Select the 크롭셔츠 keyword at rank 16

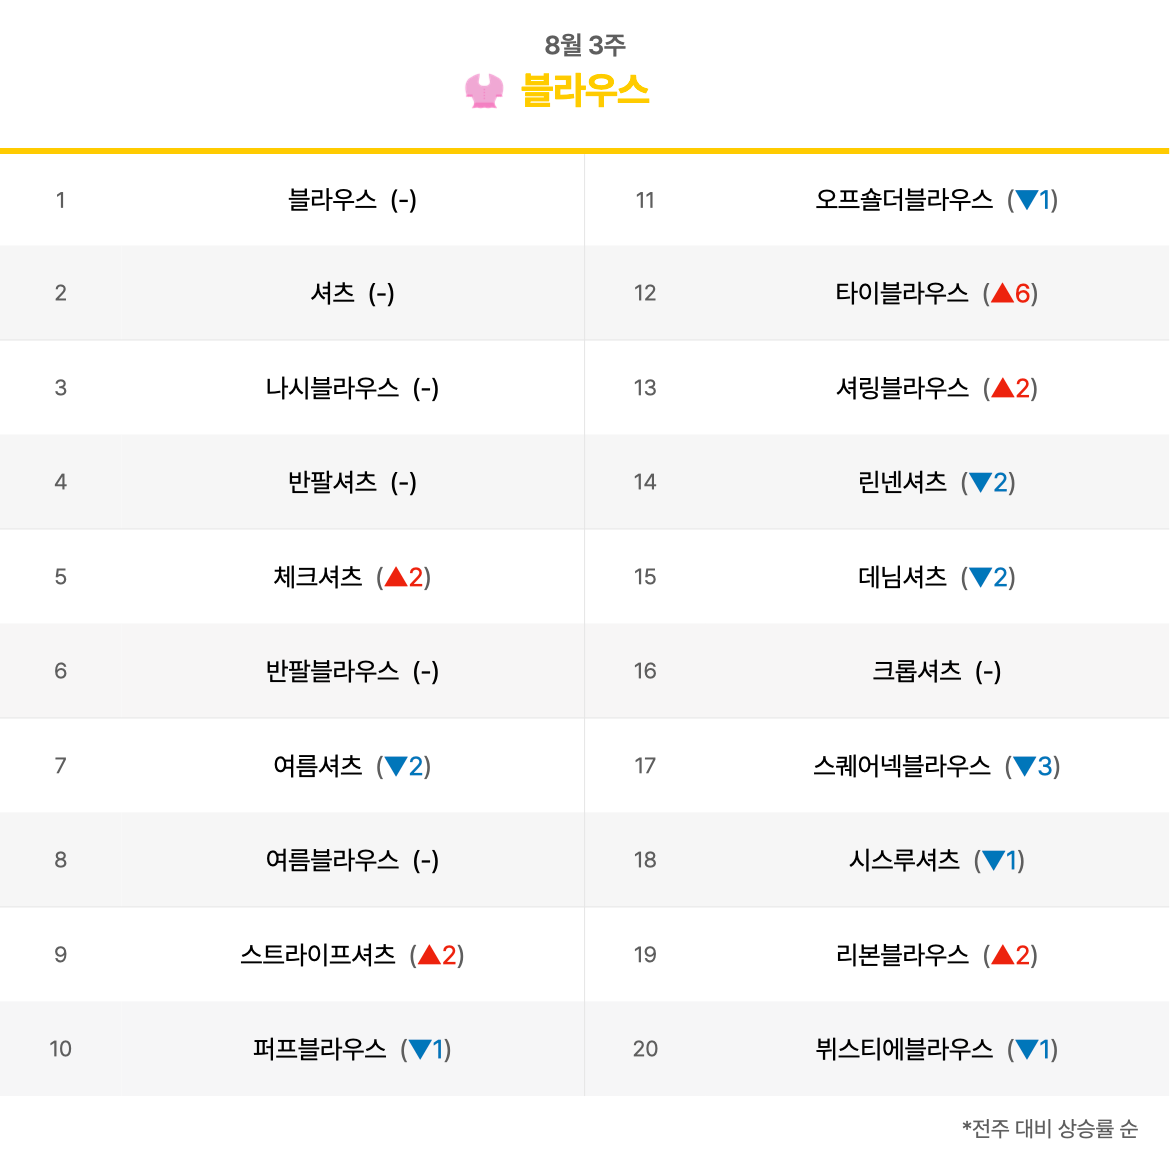917,671
